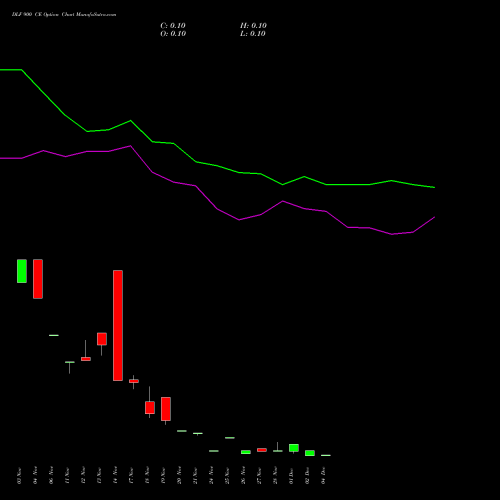Click the '19 Nov' date label
This screenshot has width=500, height=500.
(x=163, y=476)
